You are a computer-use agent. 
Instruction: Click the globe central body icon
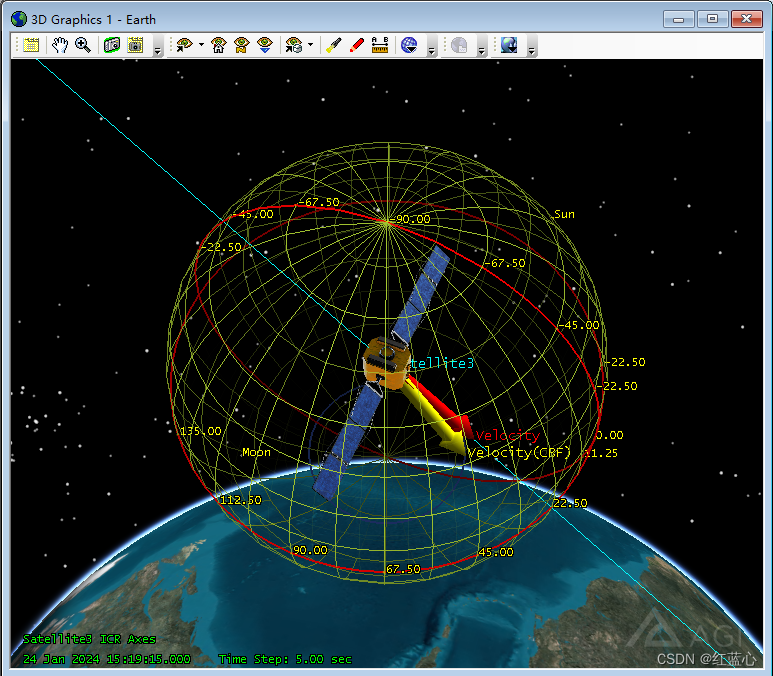click(x=409, y=45)
